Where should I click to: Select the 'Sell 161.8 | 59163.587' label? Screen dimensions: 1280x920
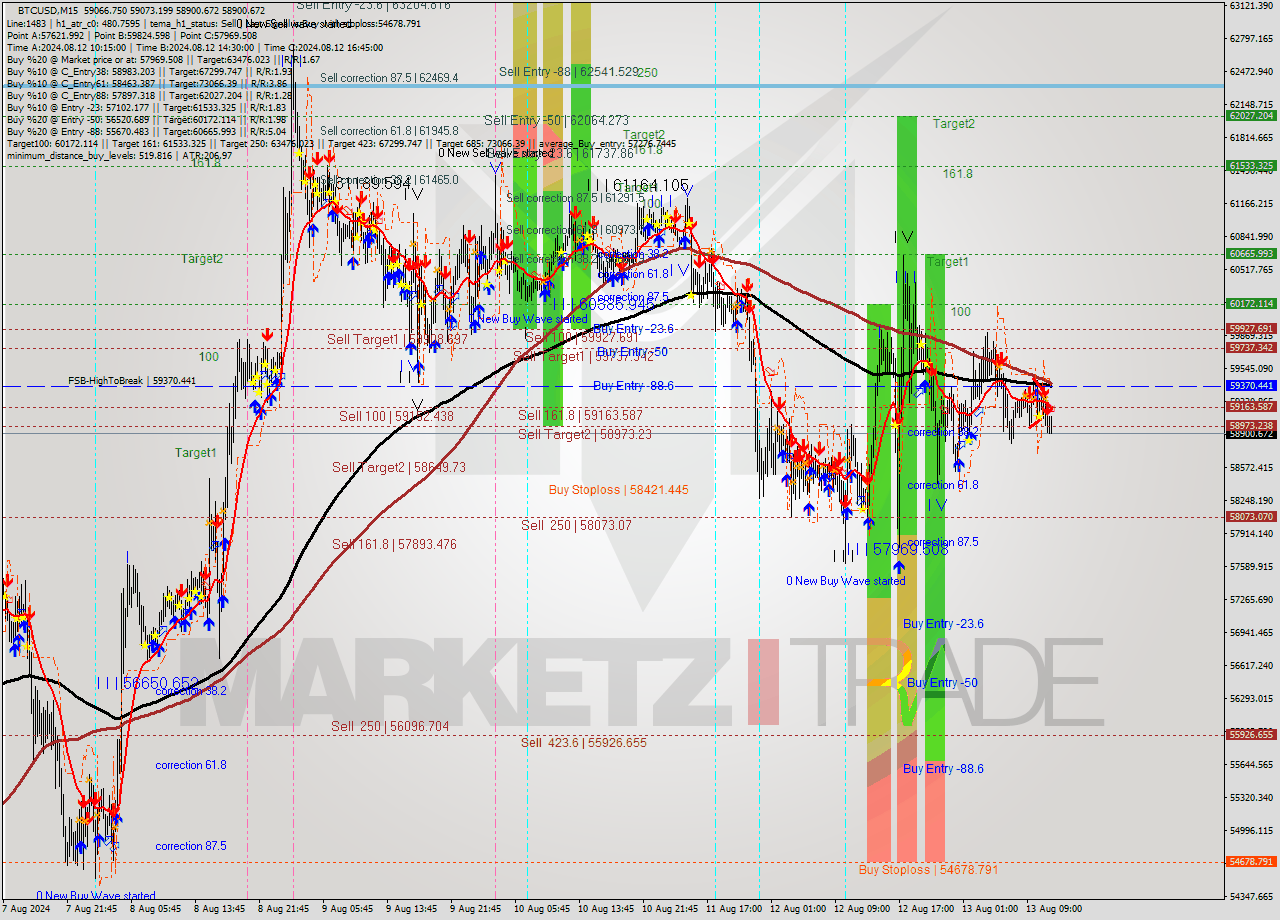(x=580, y=415)
